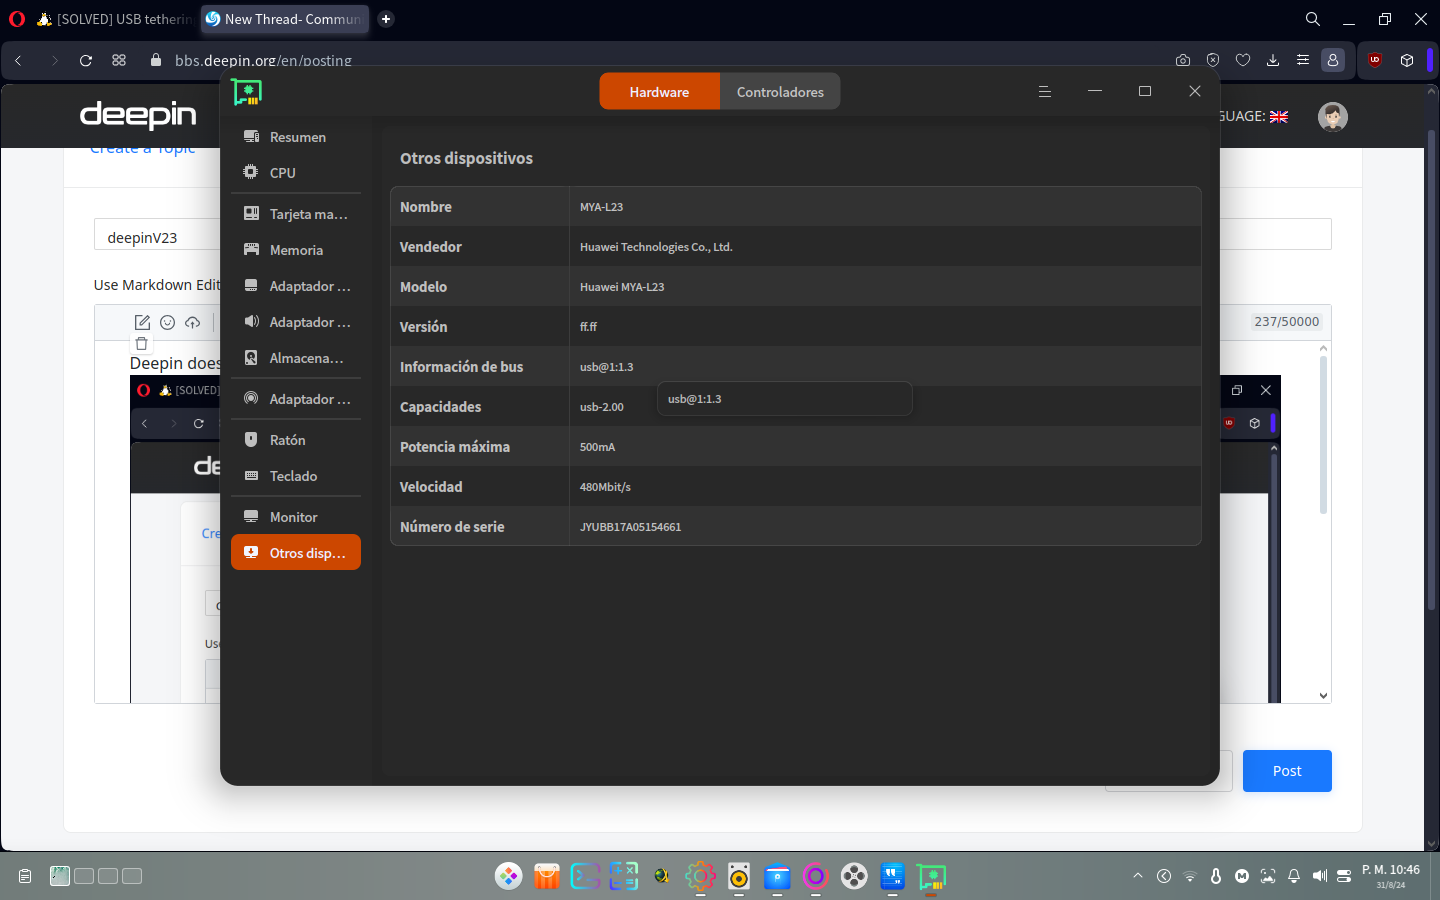
Task: Submit the thread with Post button
Action: (1287, 771)
